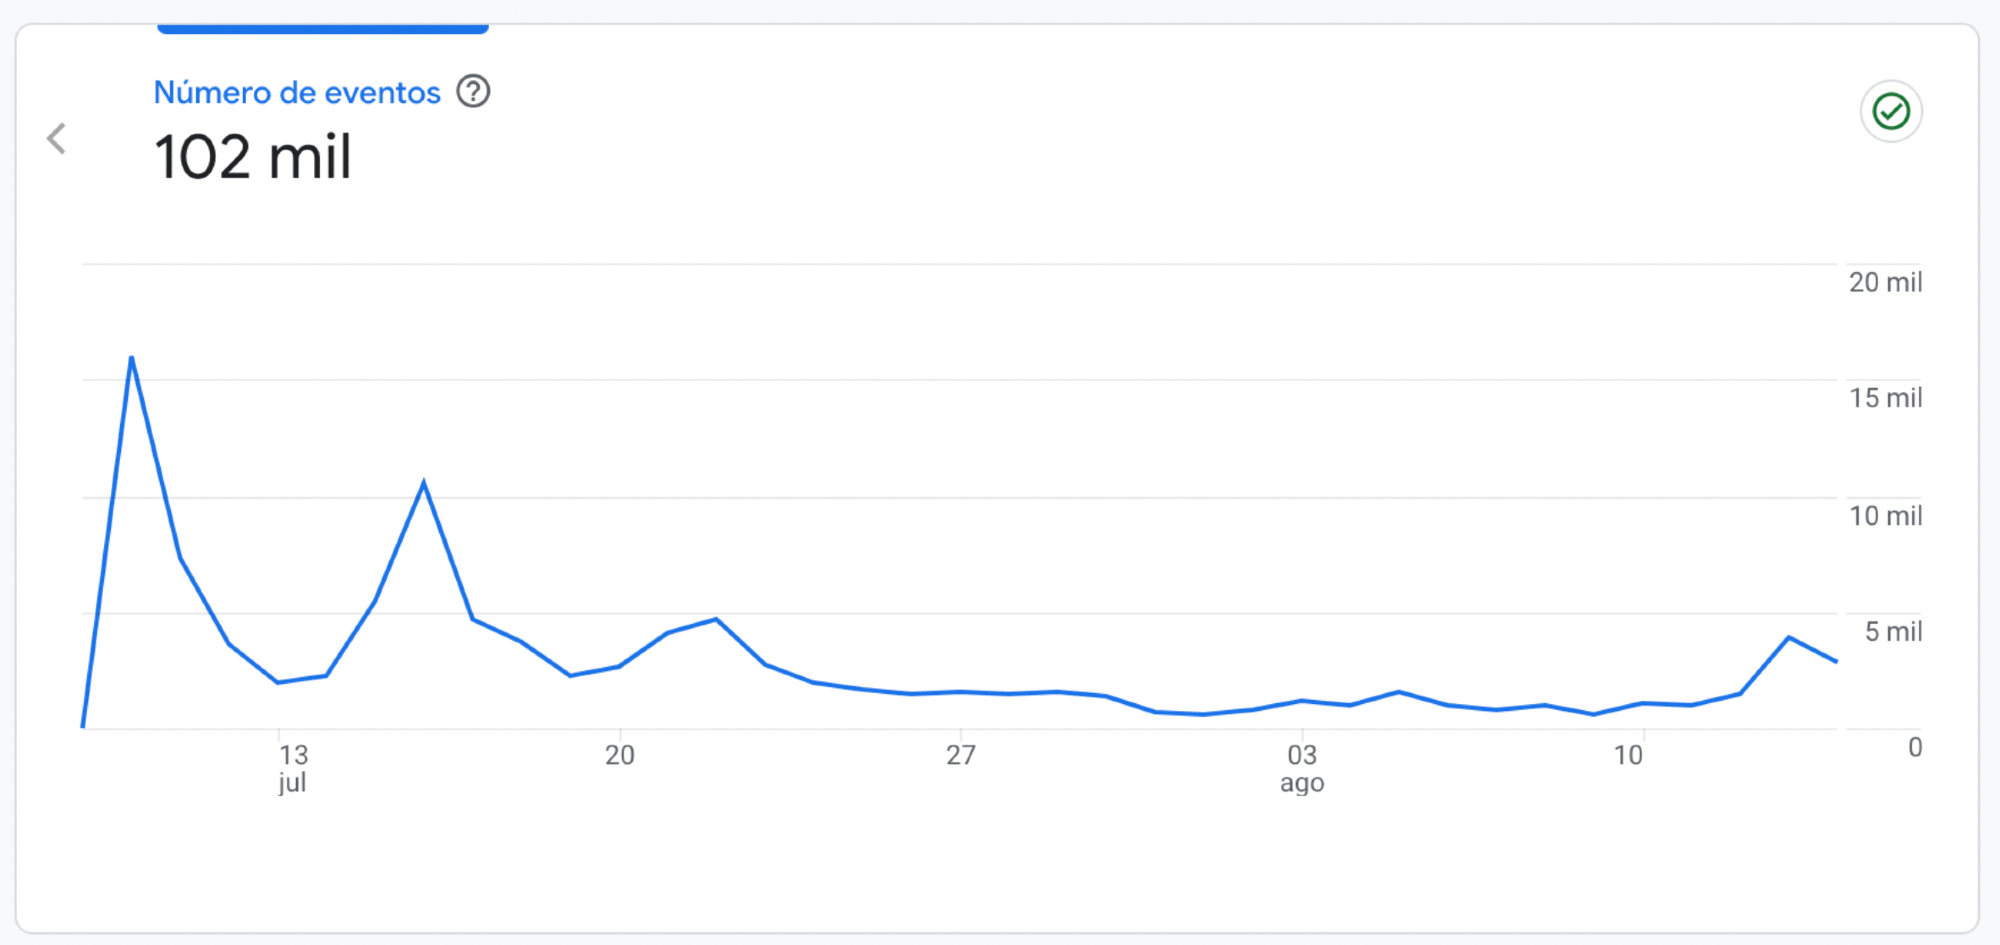The width and height of the screenshot is (2000, 945).
Task: Click the 20 mil y-axis label
Action: tap(1885, 283)
